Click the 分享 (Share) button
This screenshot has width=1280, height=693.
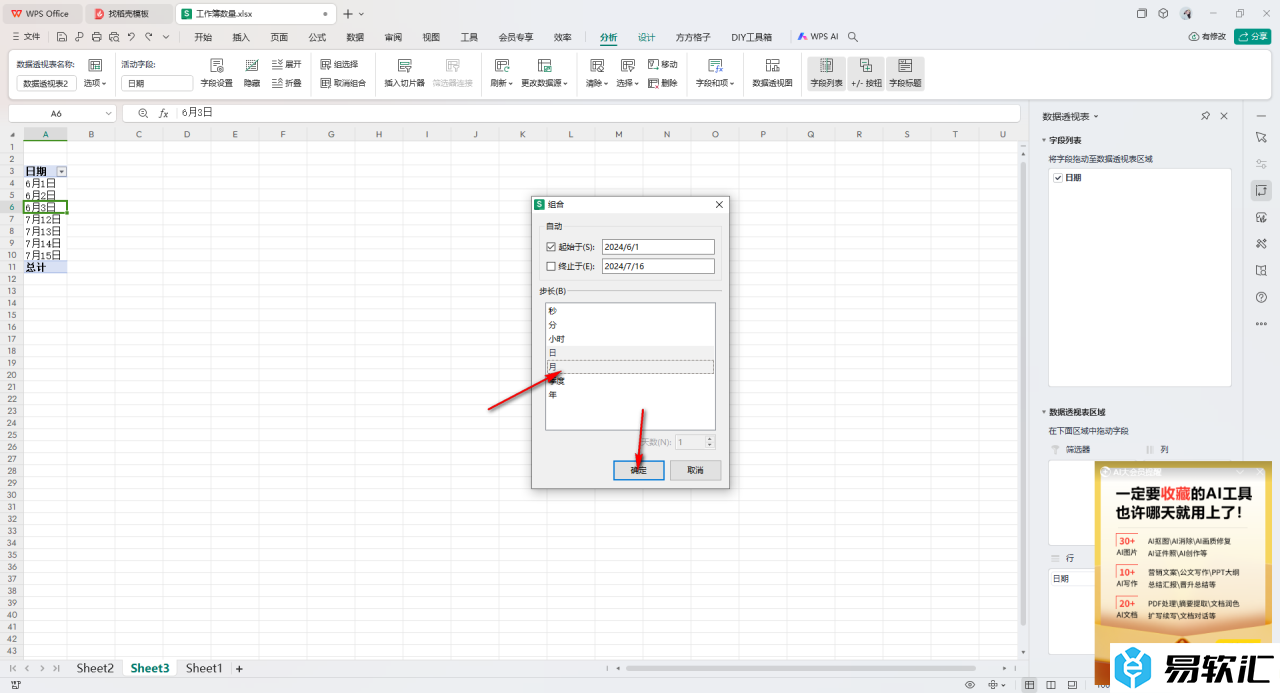pyautogui.click(x=1253, y=37)
